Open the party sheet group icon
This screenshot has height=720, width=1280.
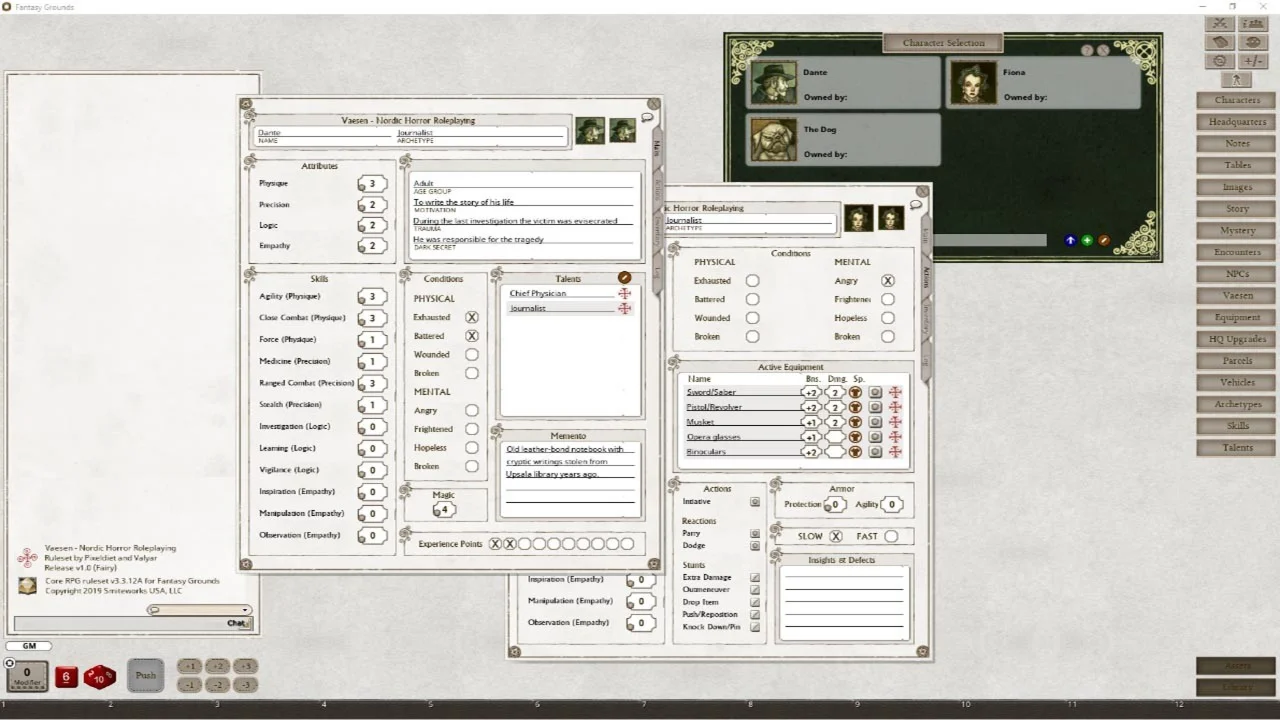point(1254,23)
